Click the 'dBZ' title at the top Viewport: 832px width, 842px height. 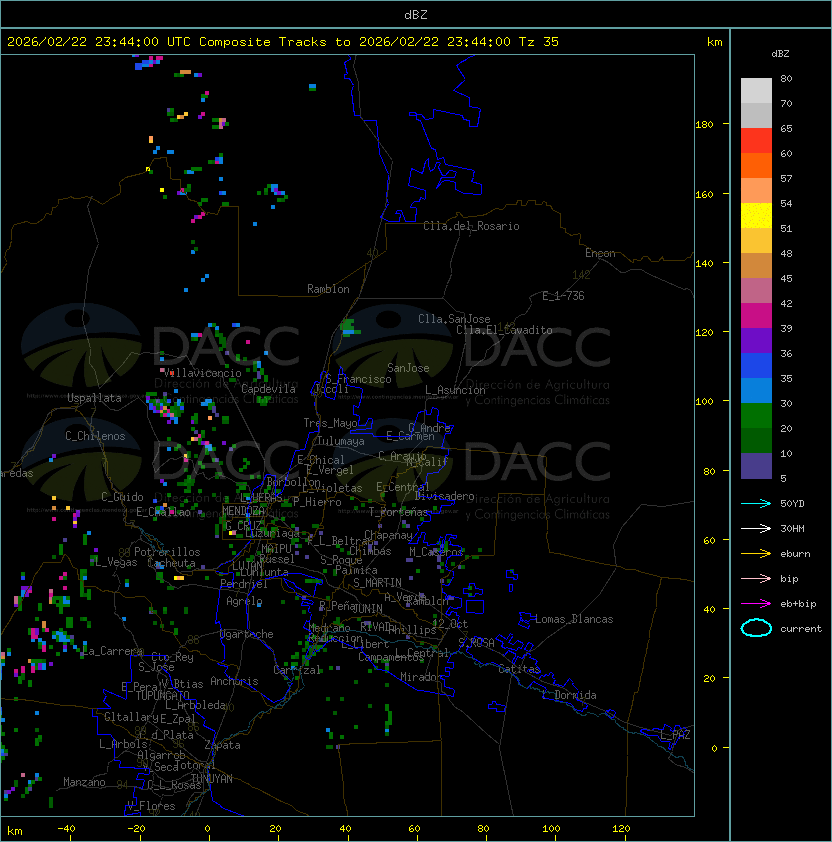416,14
